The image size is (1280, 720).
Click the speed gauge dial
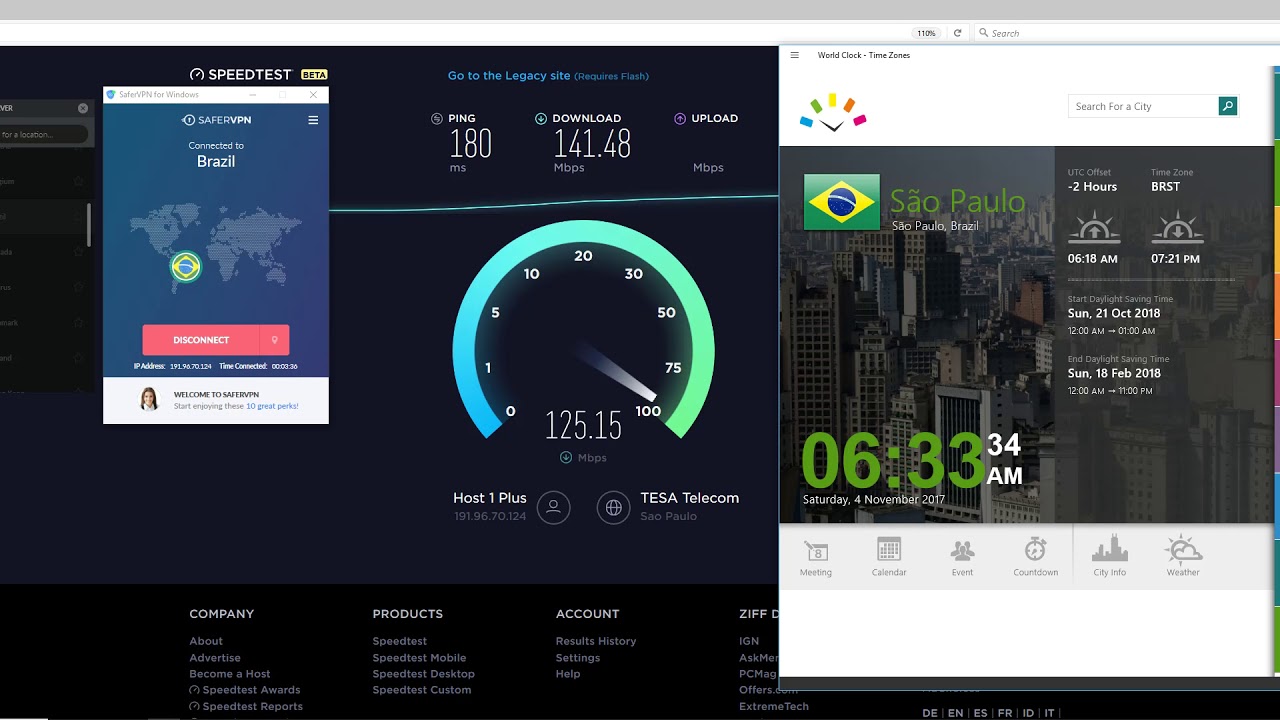[x=584, y=330]
